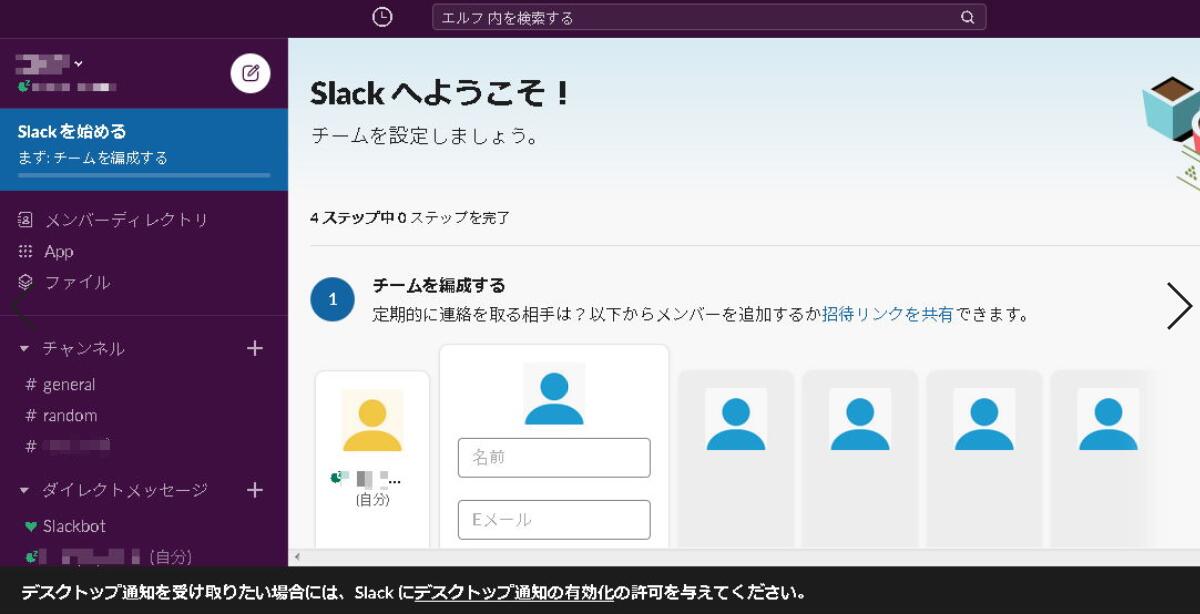
Task: Open the history clock icon
Action: click(382, 17)
